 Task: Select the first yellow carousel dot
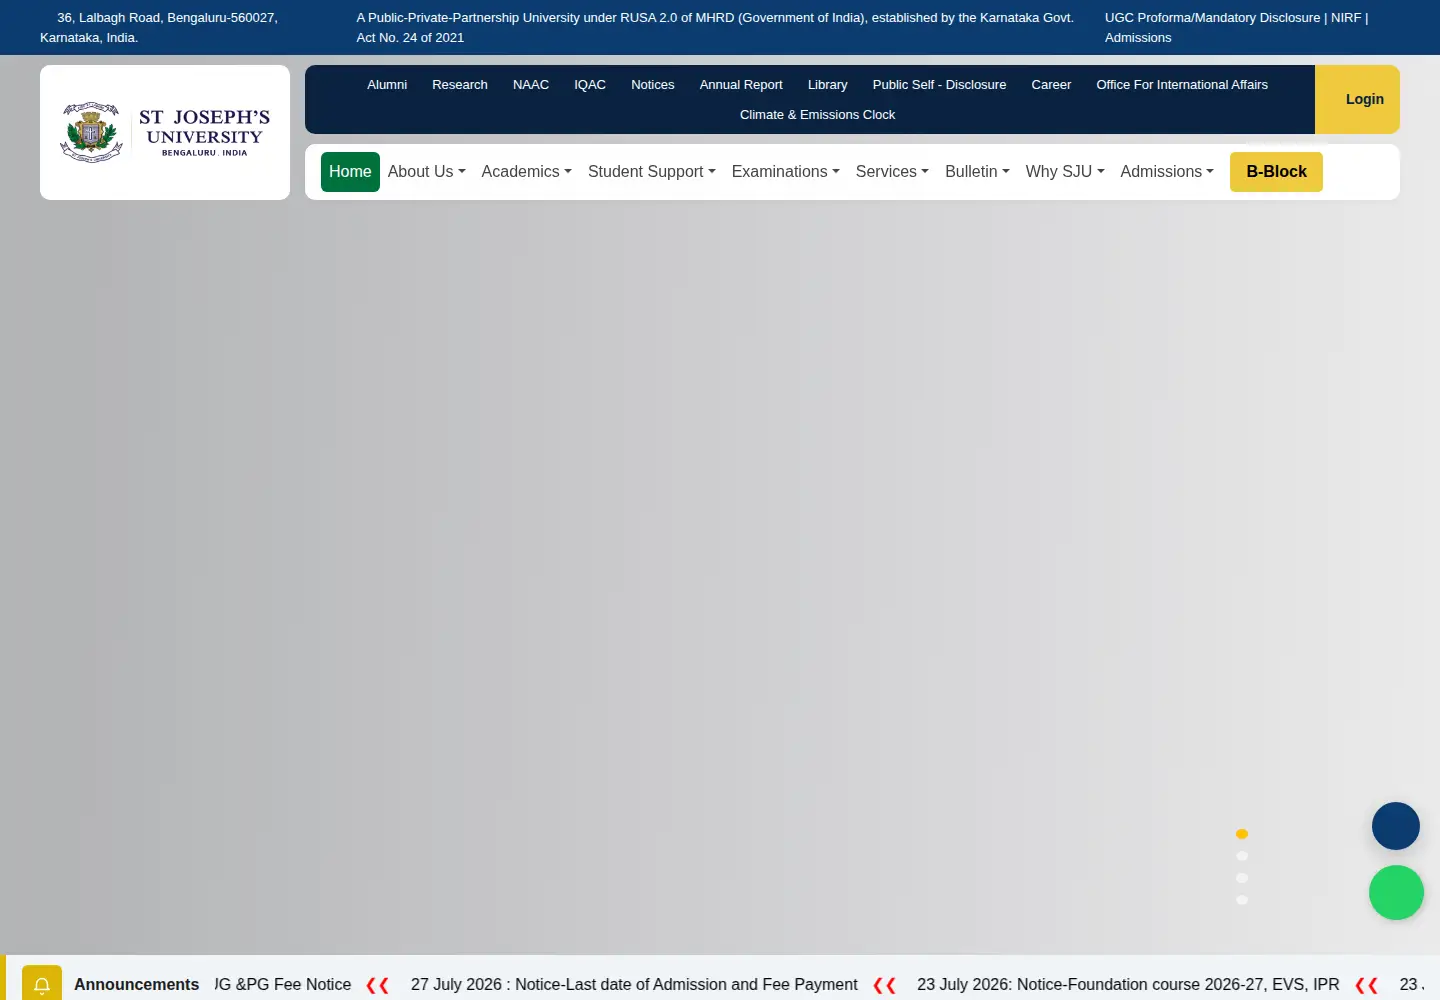tap(1242, 834)
